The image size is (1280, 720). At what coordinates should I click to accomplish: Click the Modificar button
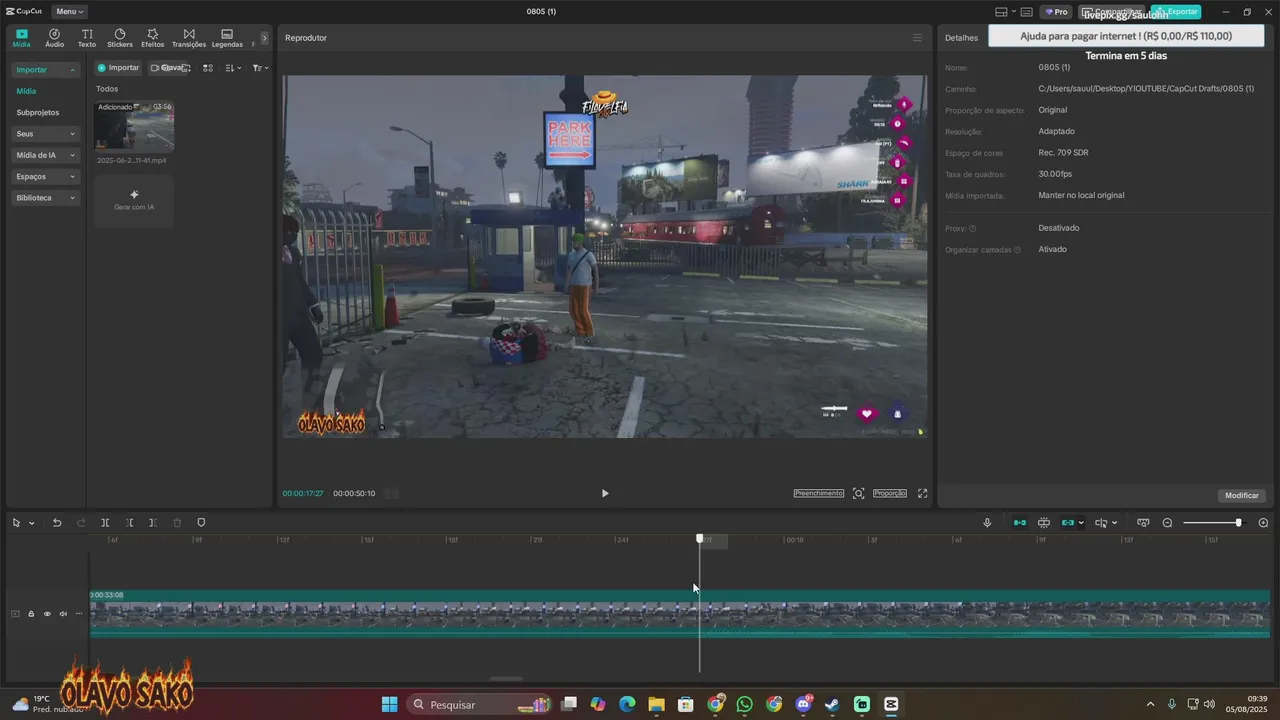click(1242, 495)
